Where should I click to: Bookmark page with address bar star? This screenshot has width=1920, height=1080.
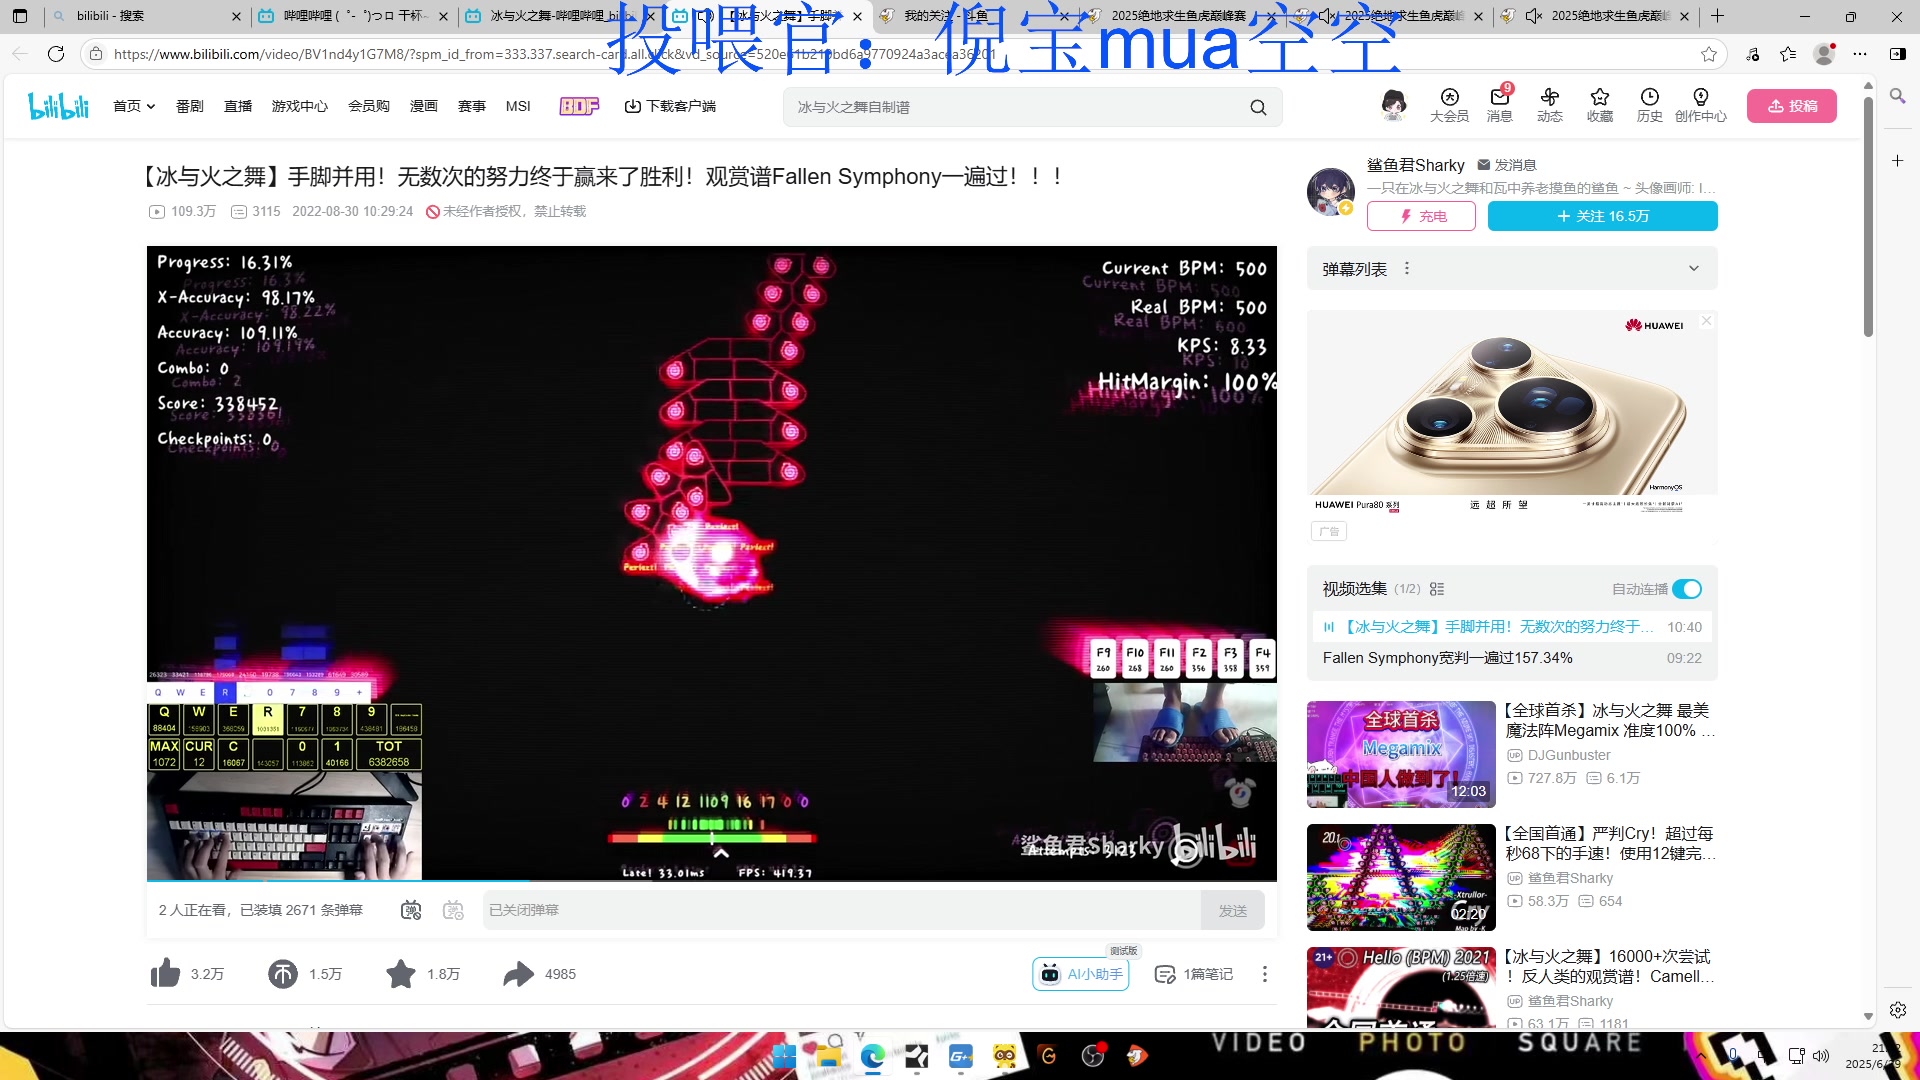(x=1709, y=54)
